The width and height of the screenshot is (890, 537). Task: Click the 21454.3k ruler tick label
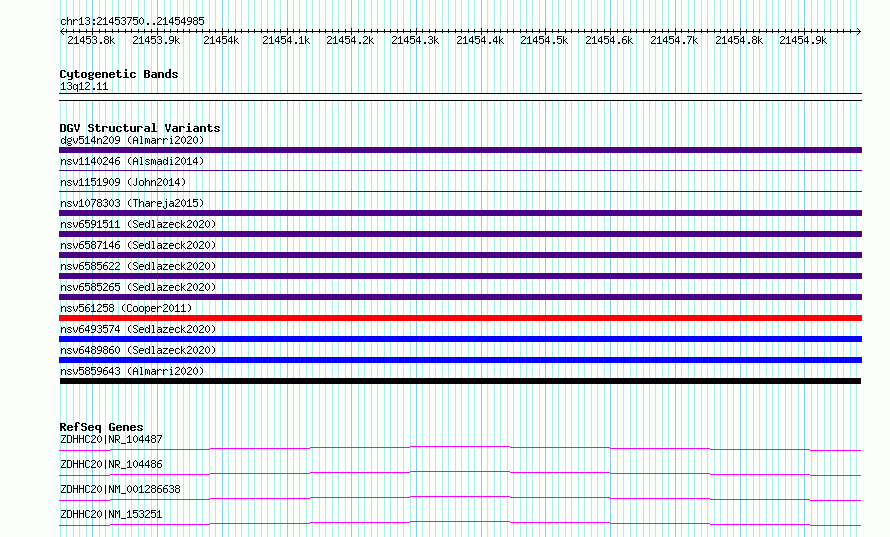coord(415,40)
